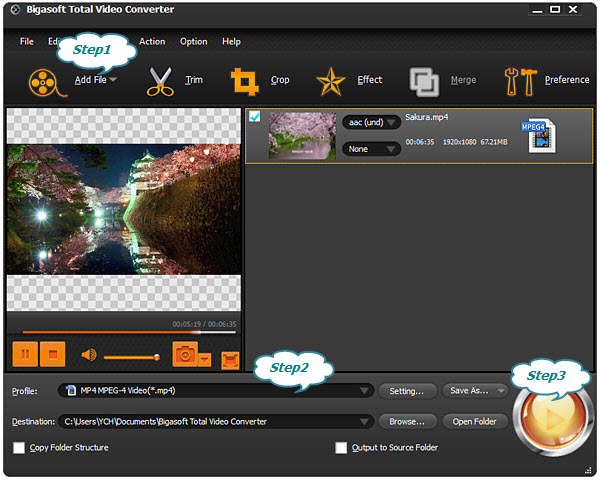The height and width of the screenshot is (480, 600).
Task: Click the Crop label
Action: click(280, 80)
